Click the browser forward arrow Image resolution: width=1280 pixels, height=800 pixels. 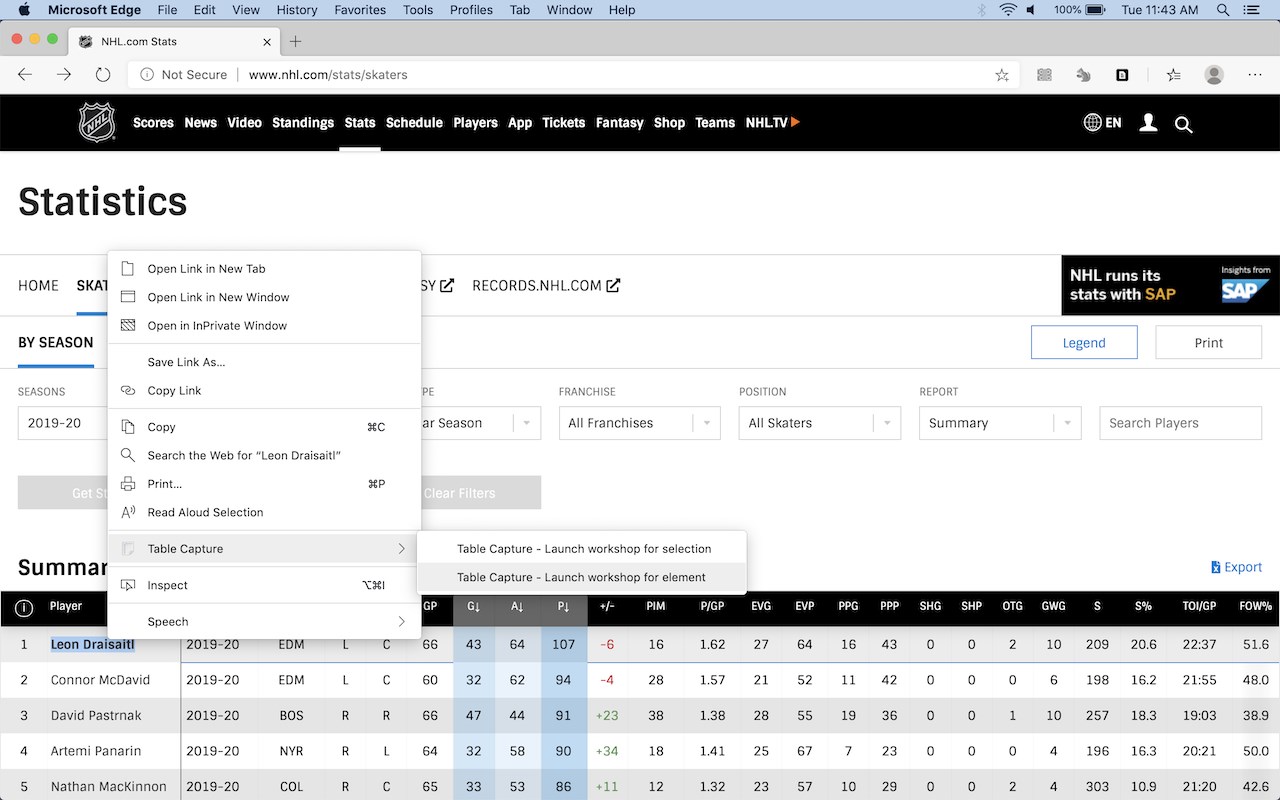point(64,75)
